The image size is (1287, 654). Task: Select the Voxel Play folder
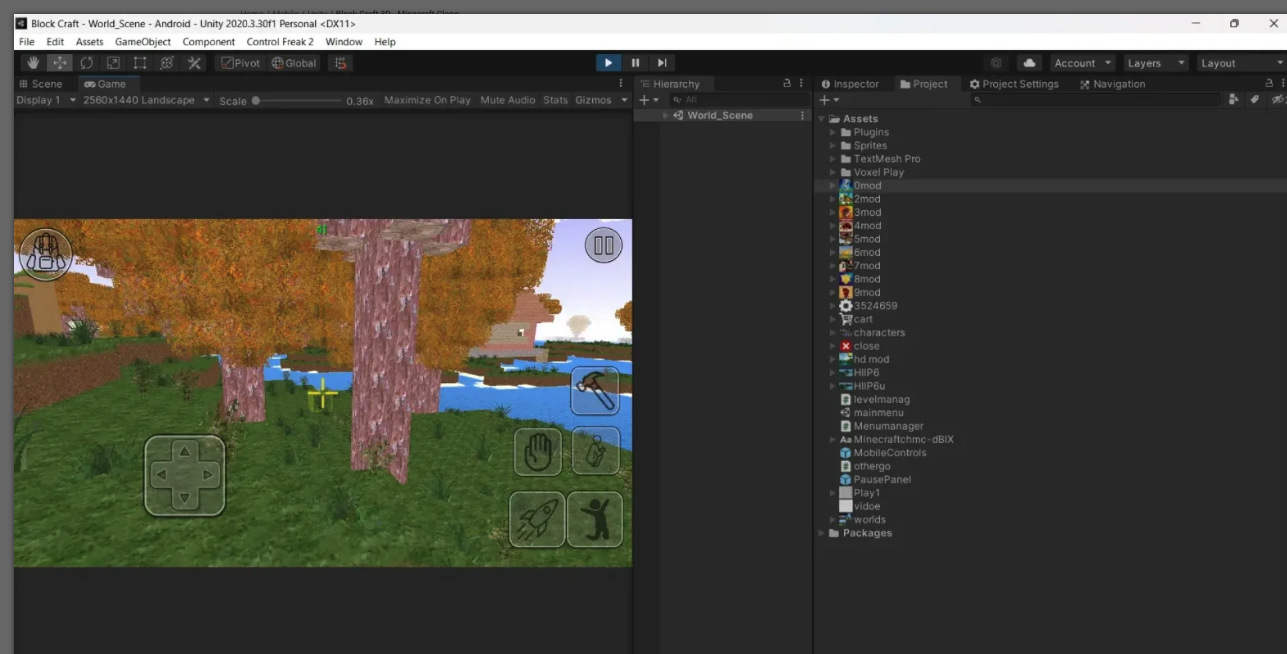(x=871, y=172)
